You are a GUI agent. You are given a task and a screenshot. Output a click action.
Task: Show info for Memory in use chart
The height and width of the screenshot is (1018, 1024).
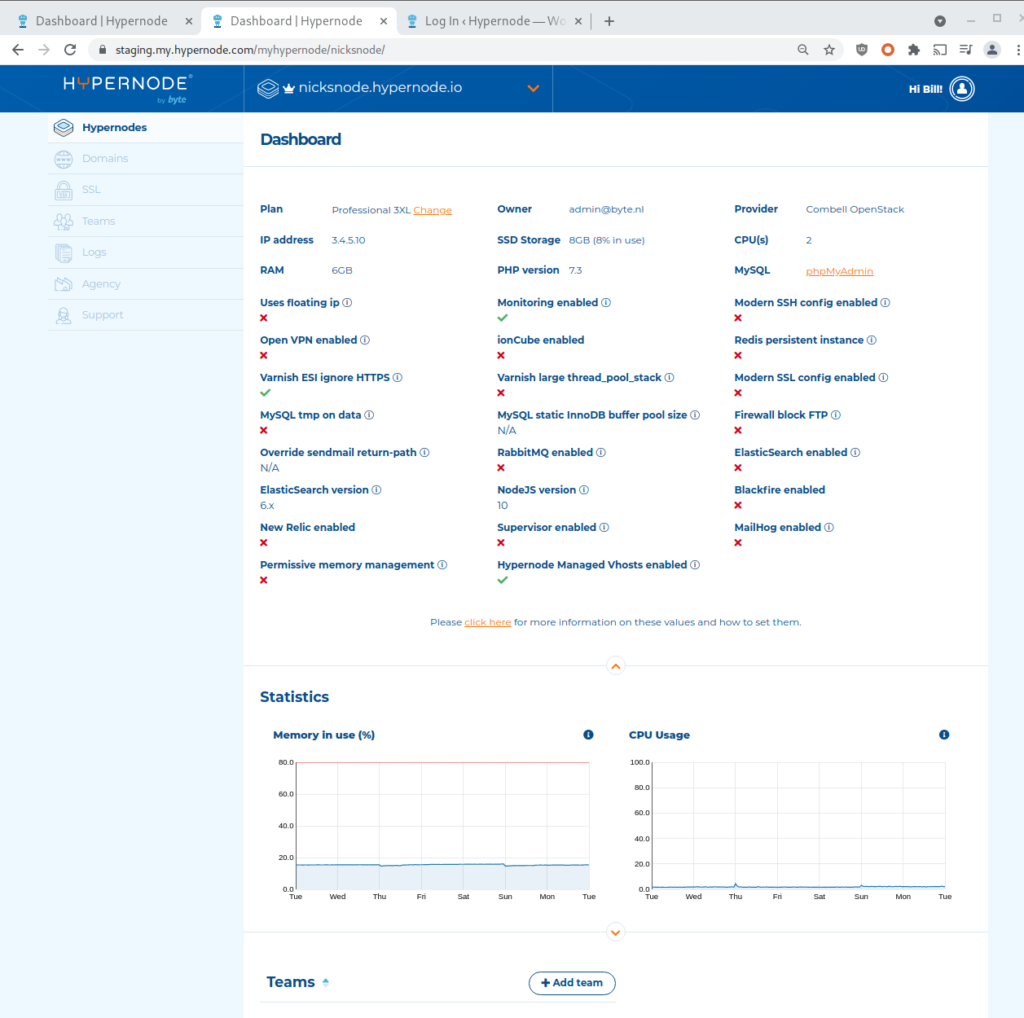[588, 735]
